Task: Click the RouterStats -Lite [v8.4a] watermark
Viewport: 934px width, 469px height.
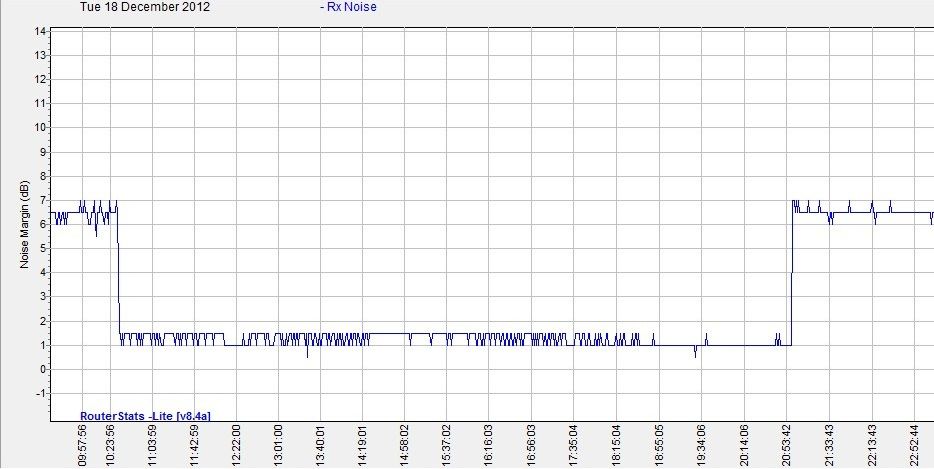Action: [x=145, y=416]
